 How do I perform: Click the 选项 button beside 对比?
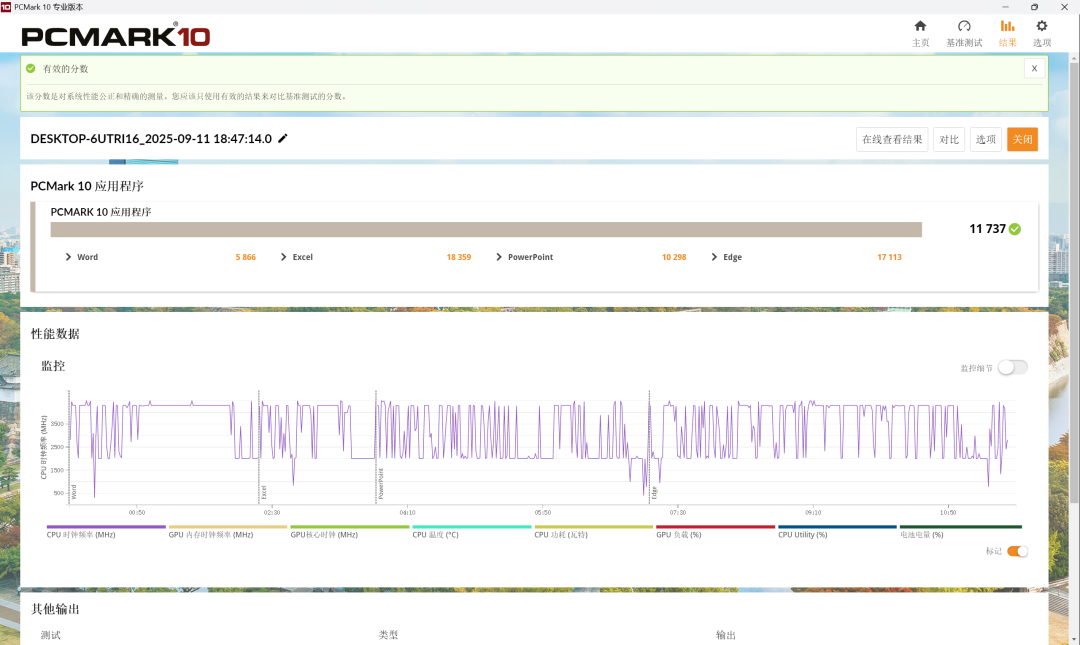click(x=986, y=139)
